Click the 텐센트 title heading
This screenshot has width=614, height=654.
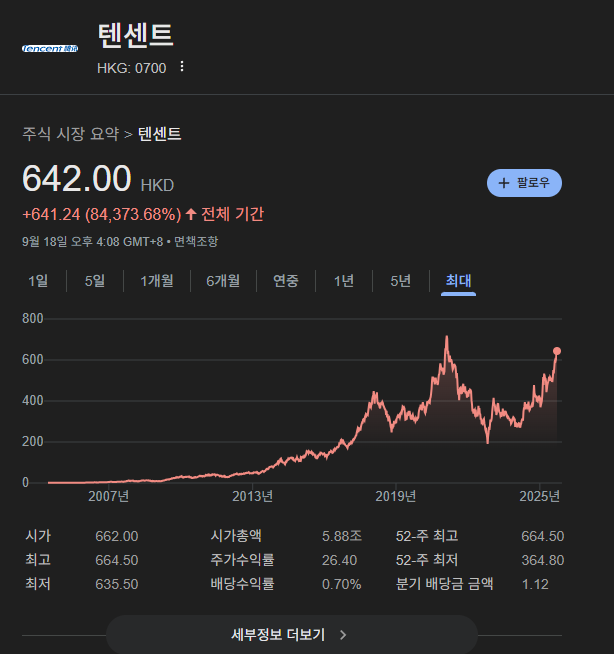136,35
